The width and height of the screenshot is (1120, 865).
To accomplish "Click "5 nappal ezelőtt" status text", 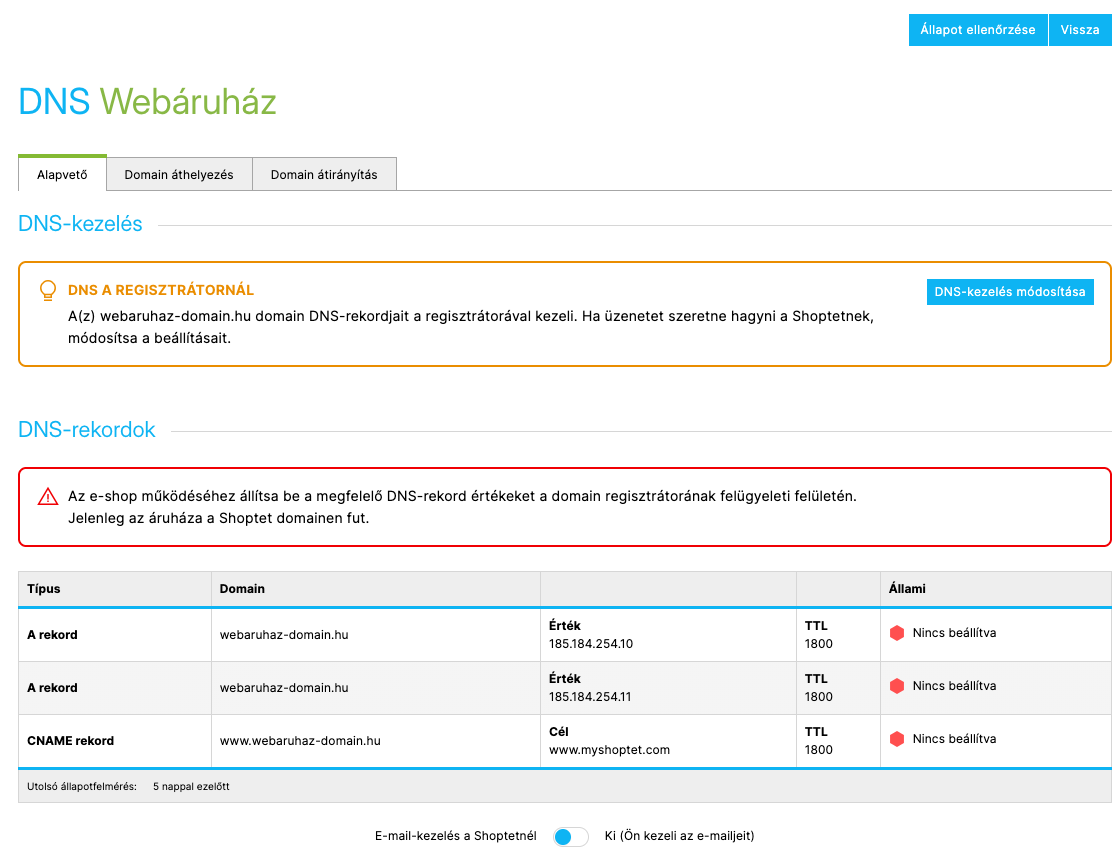I will click(x=191, y=786).
